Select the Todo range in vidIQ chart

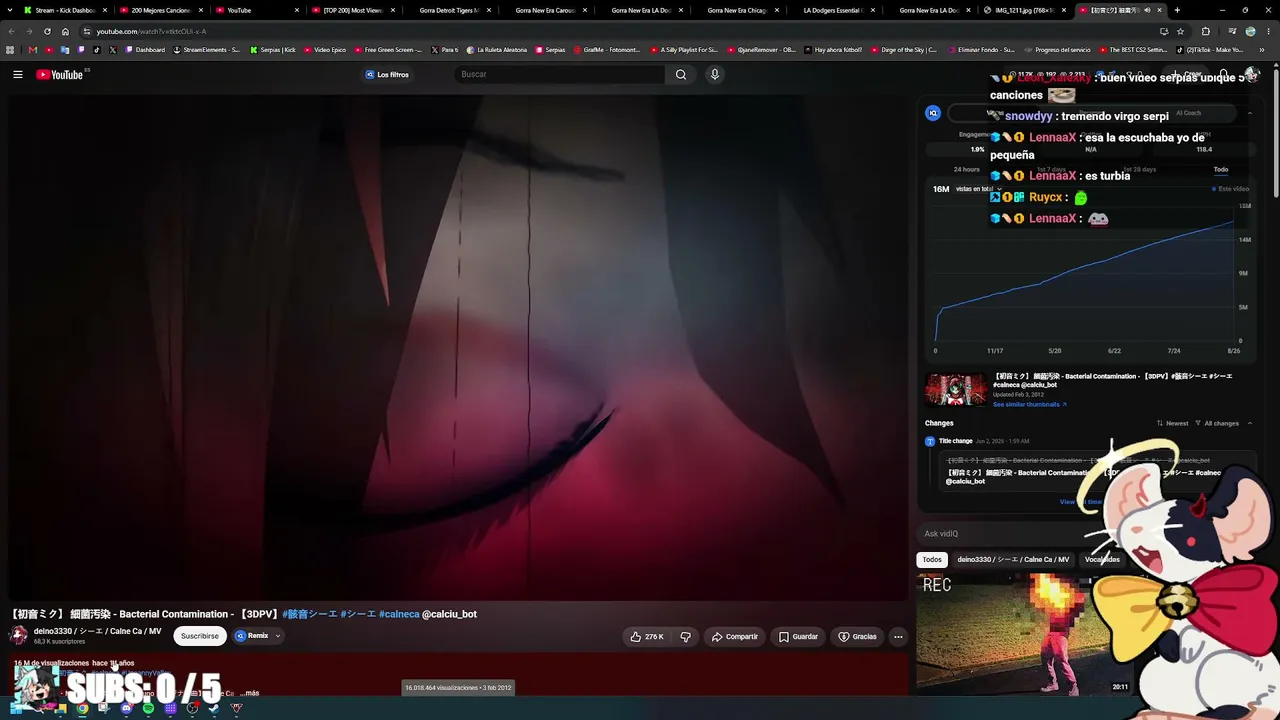[1221, 169]
